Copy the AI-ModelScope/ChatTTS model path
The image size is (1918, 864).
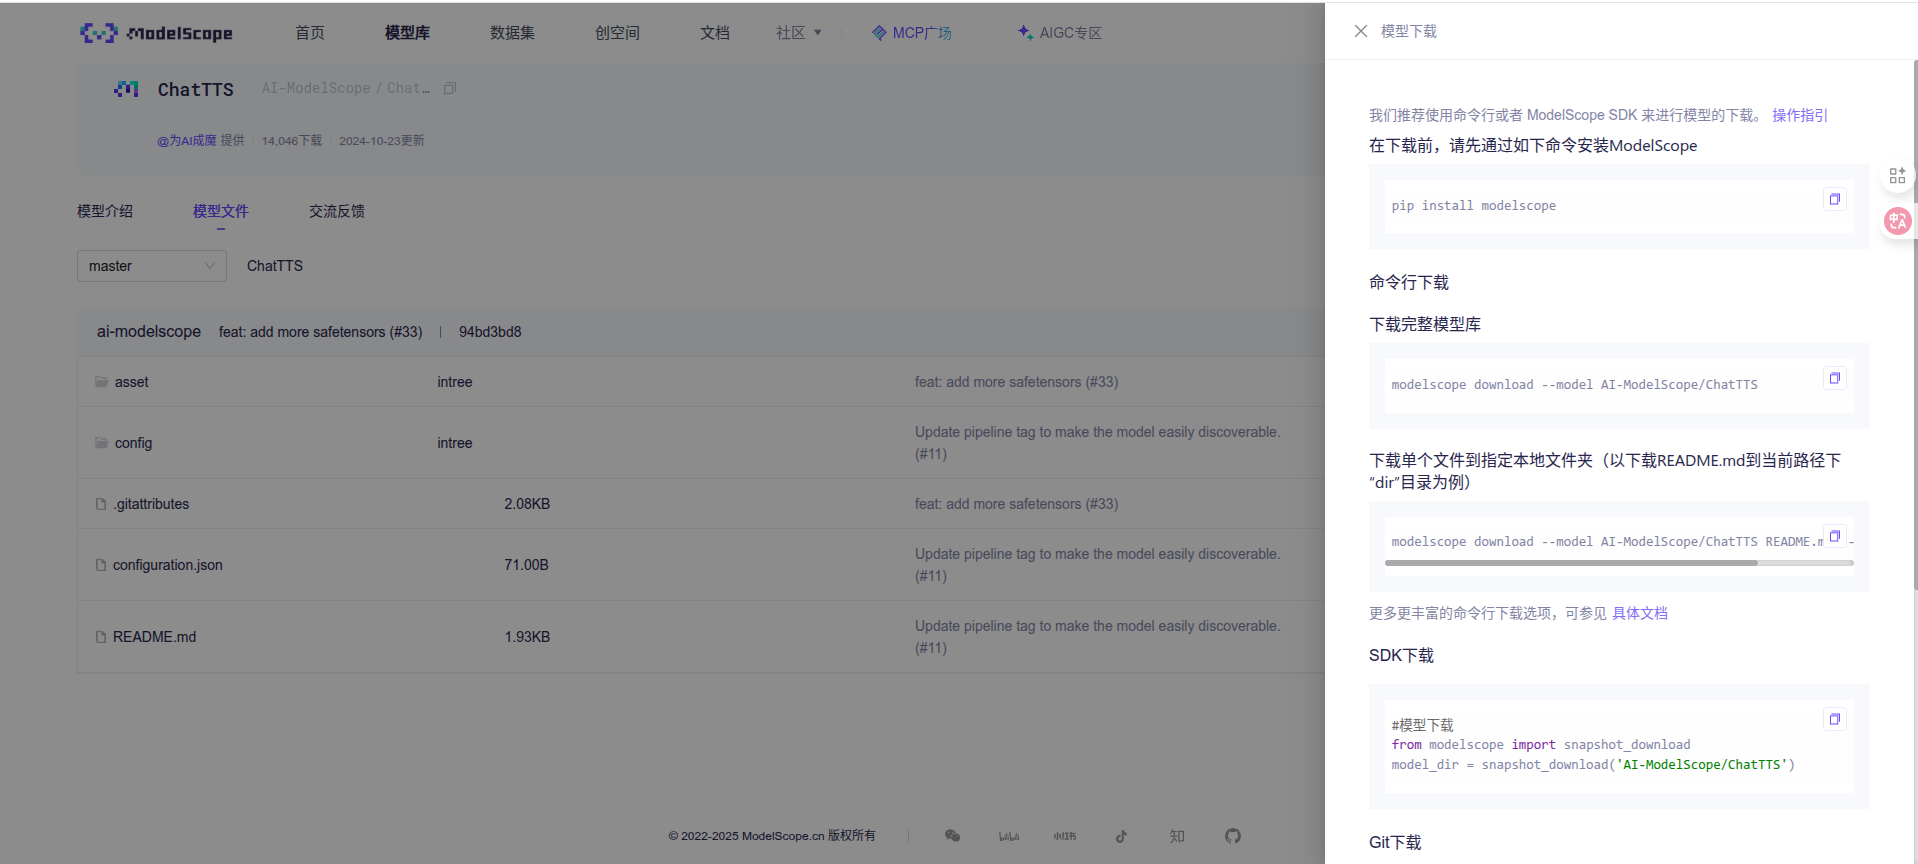(450, 88)
